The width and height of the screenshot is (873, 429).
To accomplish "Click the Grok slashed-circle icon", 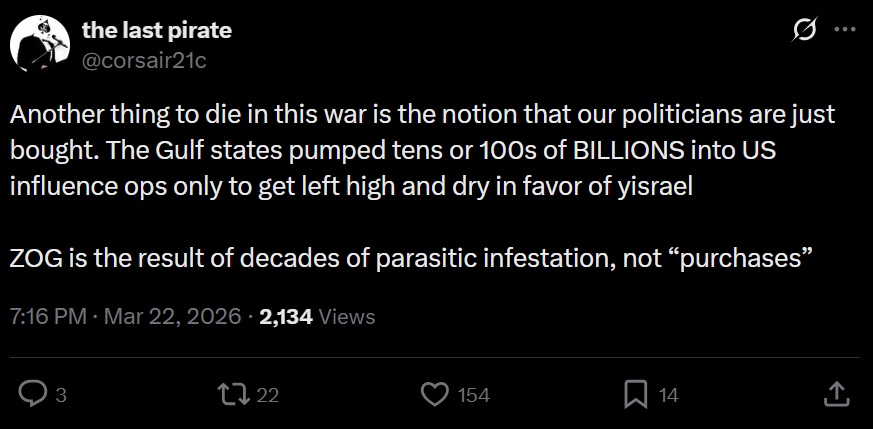I will tap(802, 31).
